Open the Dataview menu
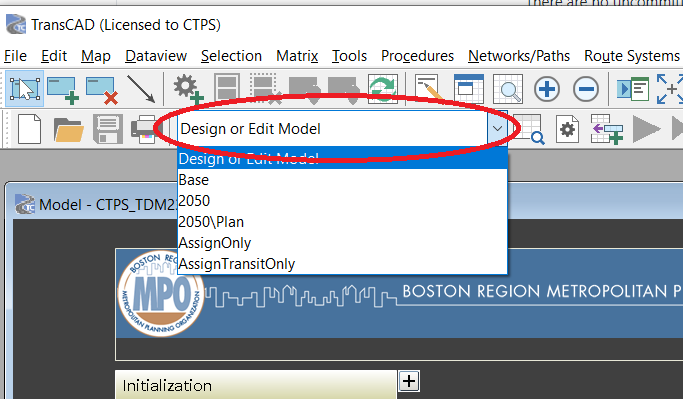This screenshot has height=399, width=683. 156,56
